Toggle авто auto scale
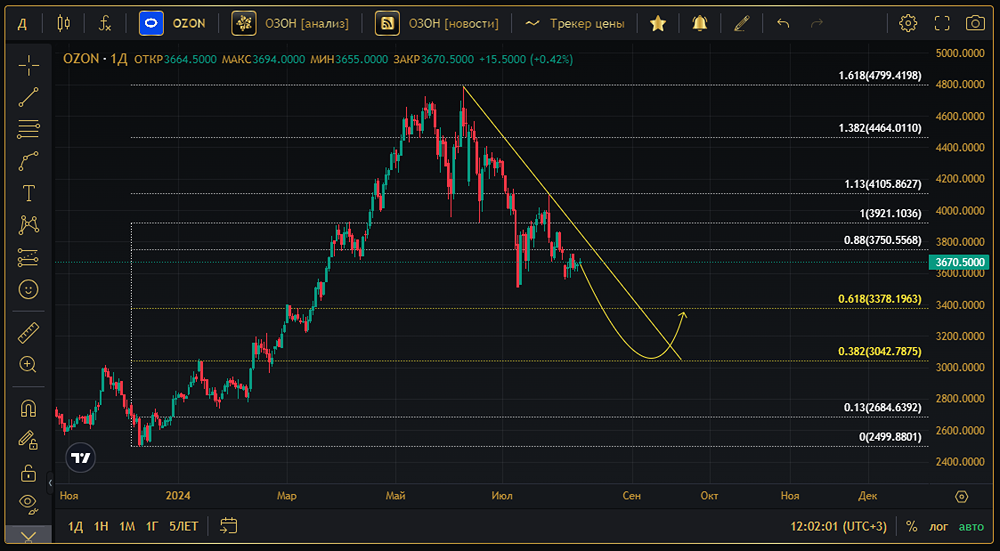 (971, 527)
